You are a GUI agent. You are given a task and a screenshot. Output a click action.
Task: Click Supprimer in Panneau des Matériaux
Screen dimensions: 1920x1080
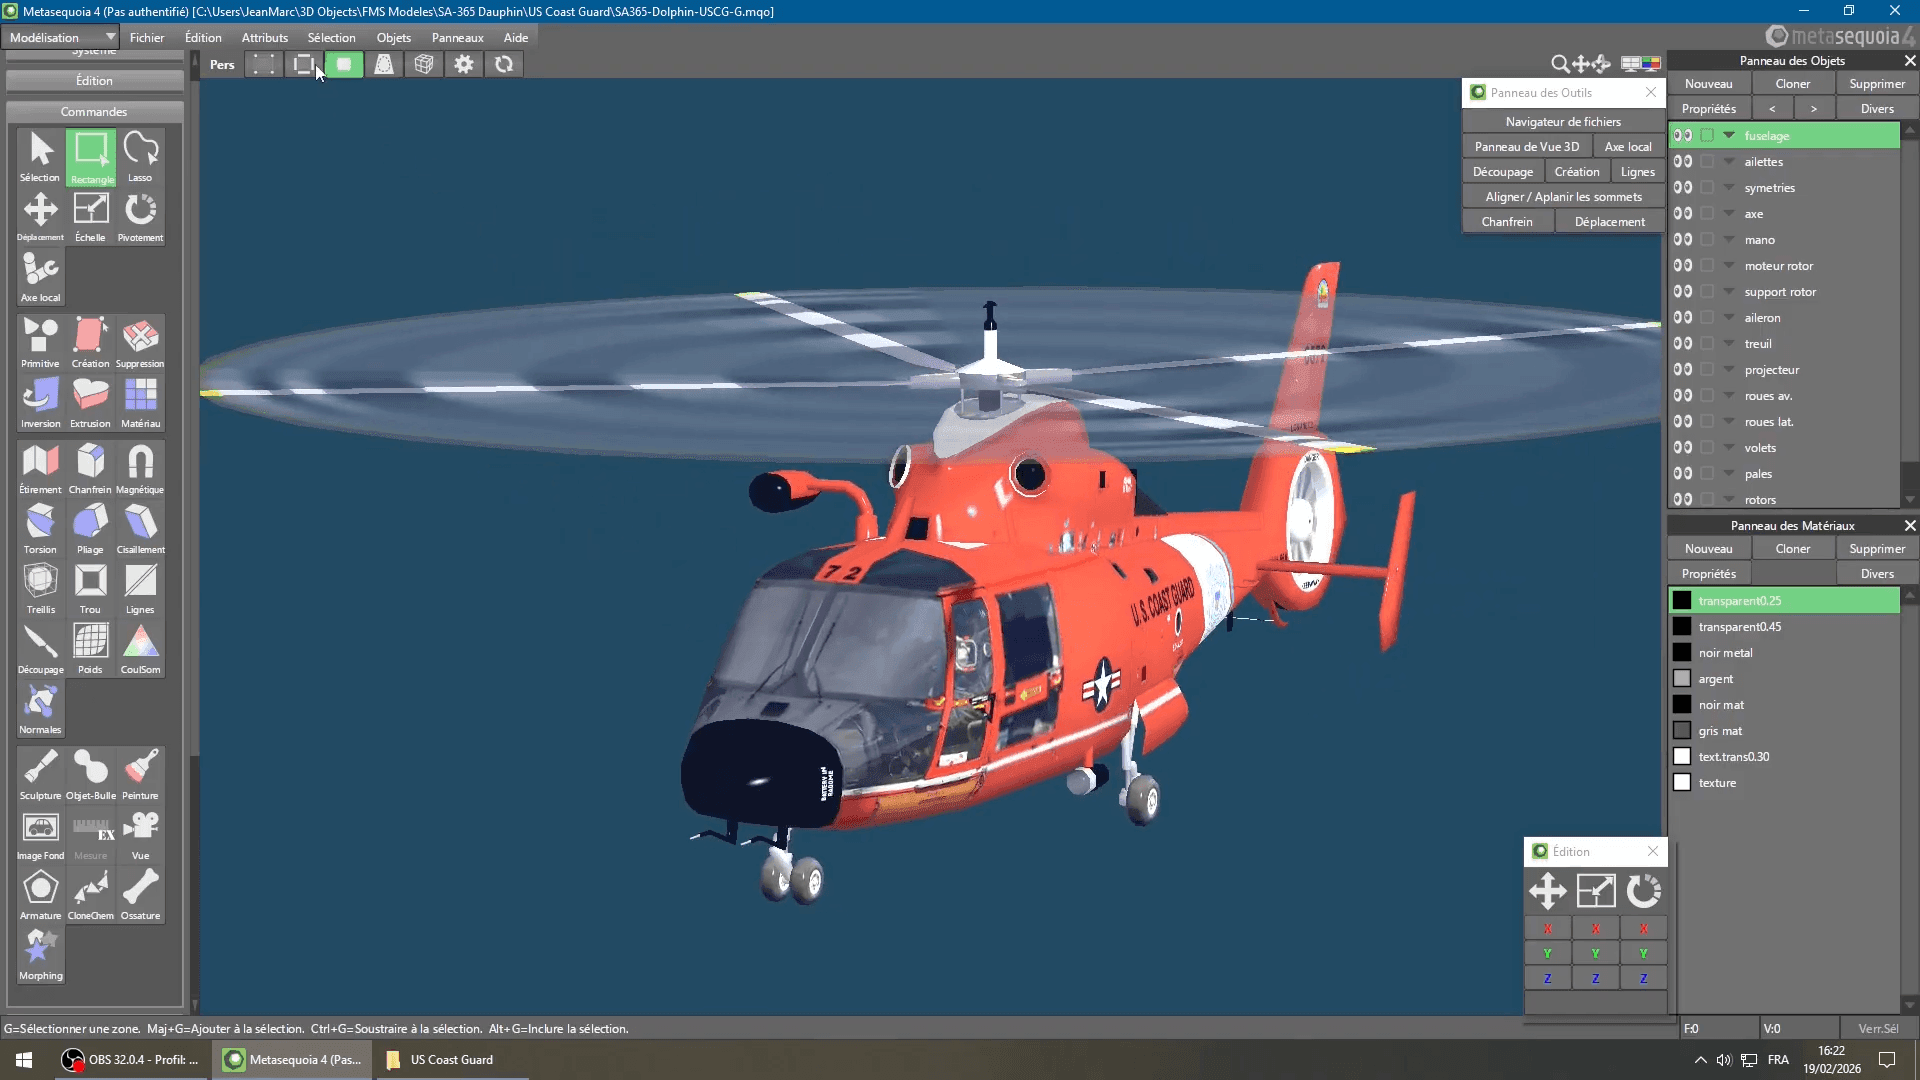1877,548
